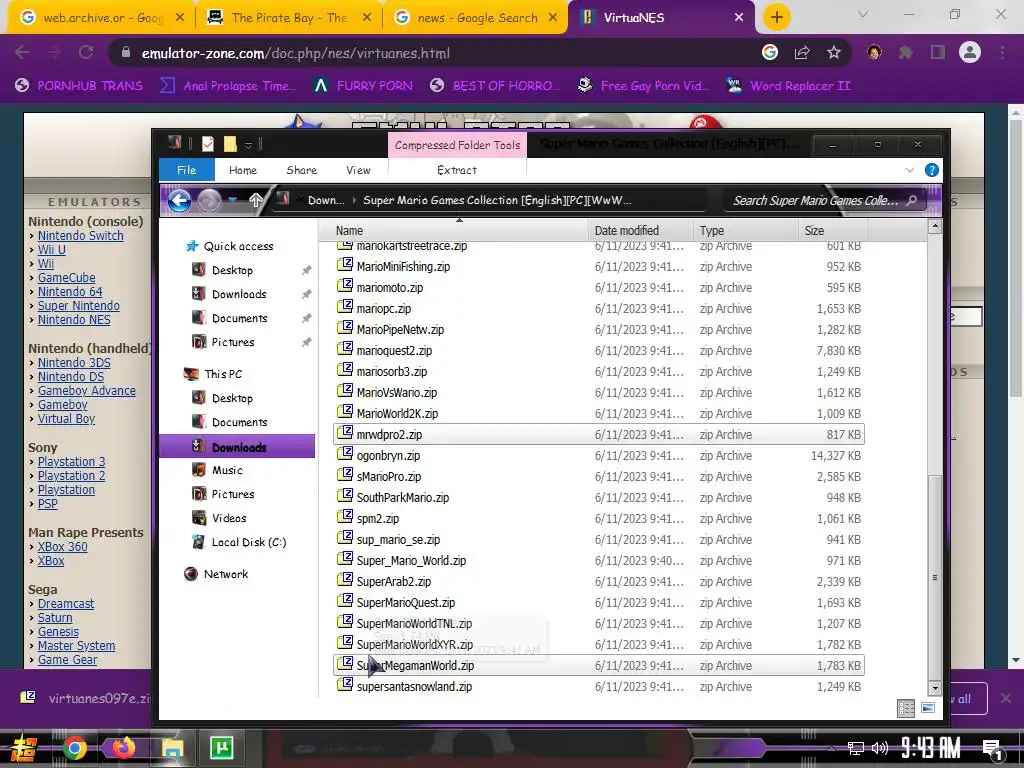Image resolution: width=1024 pixels, height=768 pixels.
Task: Click the volume speaker tray icon
Action: point(880,748)
